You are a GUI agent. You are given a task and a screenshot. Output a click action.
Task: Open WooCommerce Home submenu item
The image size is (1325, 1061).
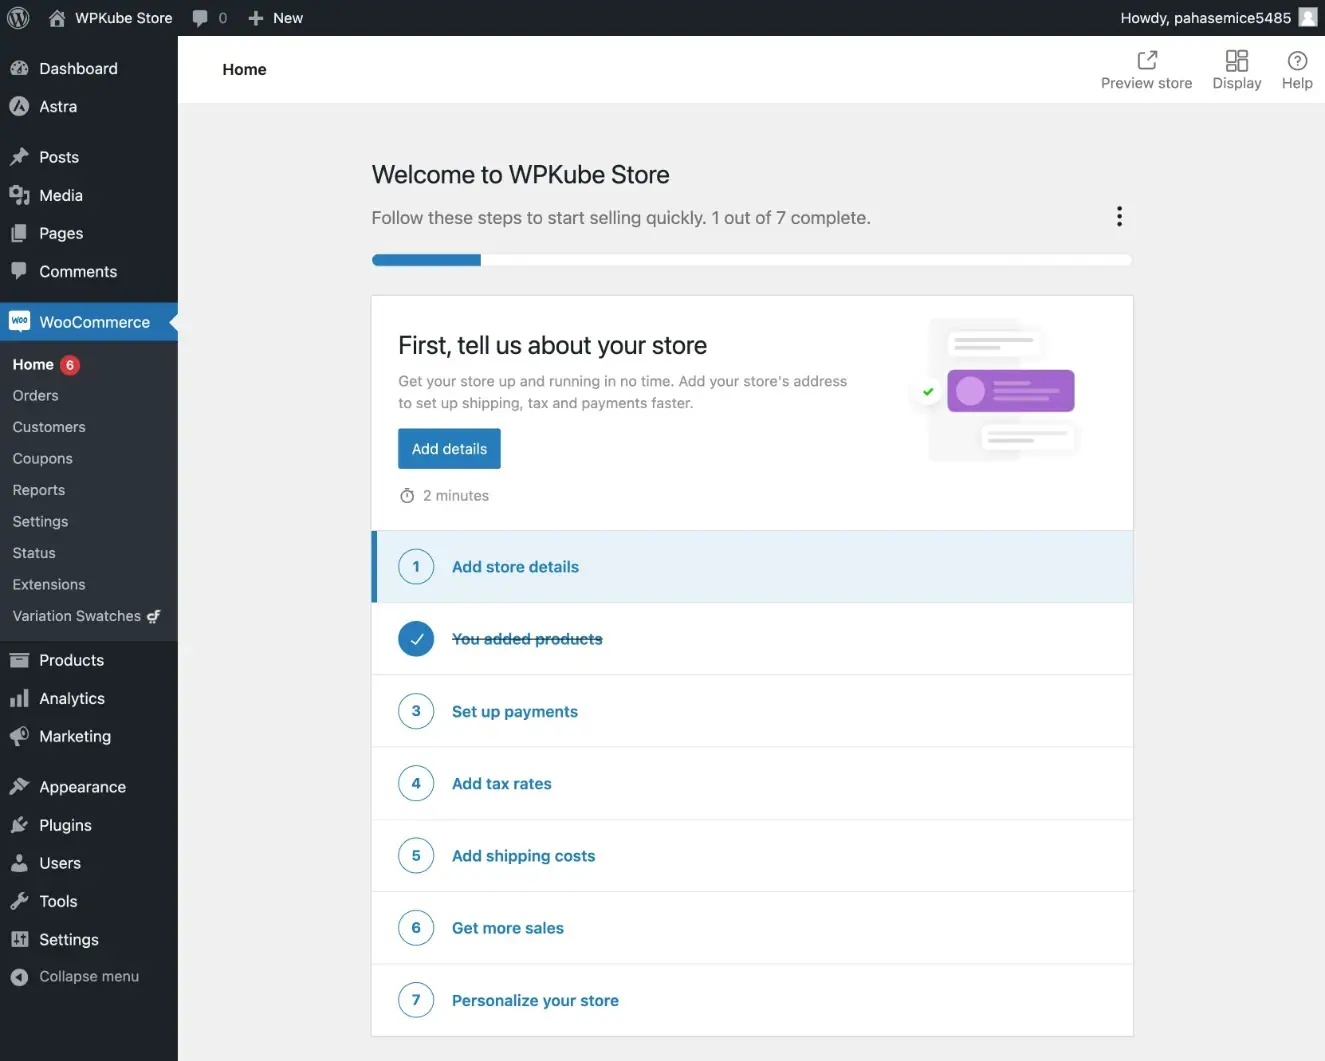33,365
